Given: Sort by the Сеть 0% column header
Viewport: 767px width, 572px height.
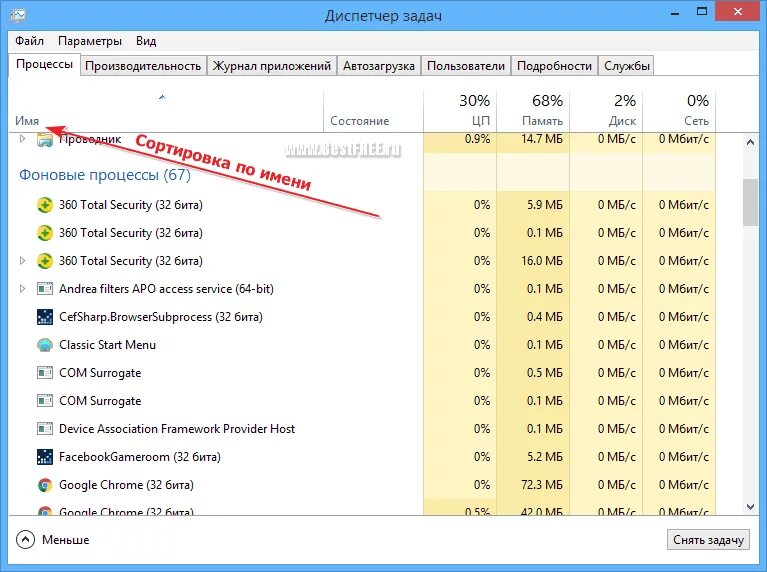Looking at the screenshot, I should (x=679, y=112).
